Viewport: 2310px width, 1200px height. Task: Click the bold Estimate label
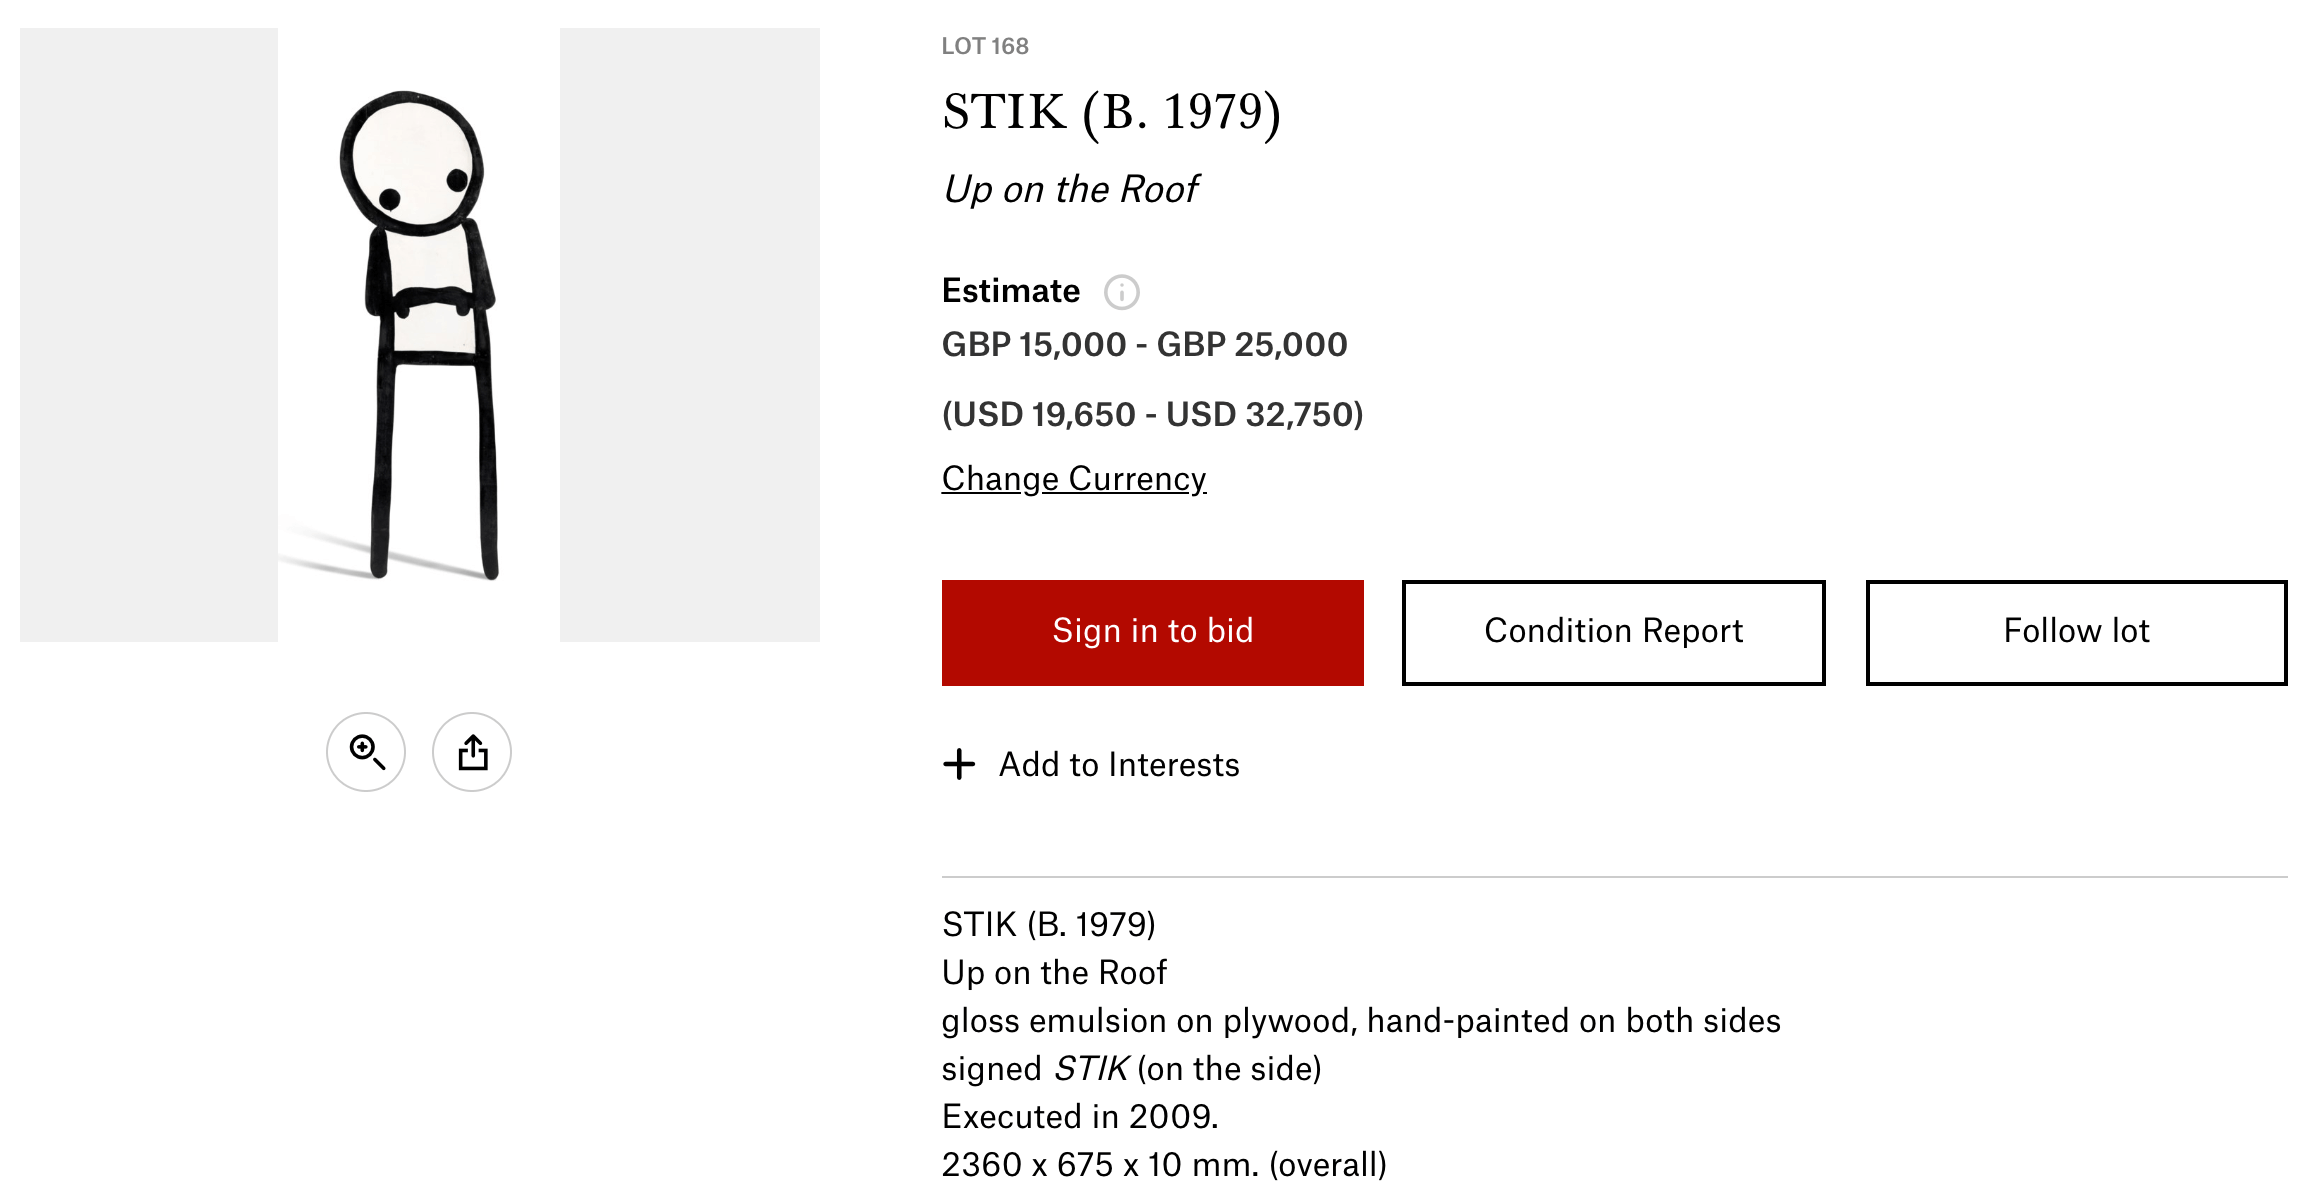click(x=1010, y=291)
